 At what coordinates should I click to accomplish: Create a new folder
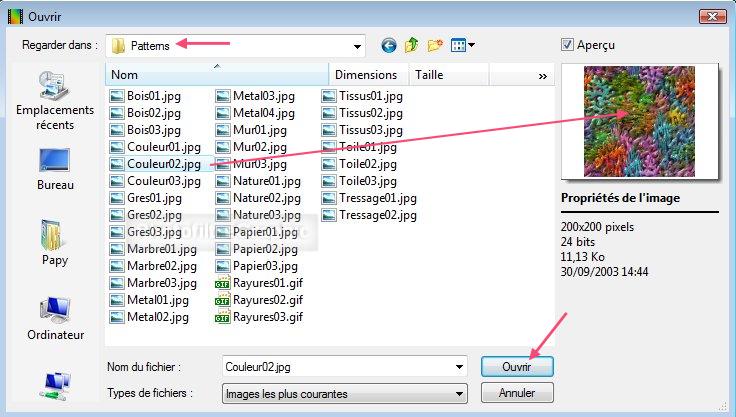(x=435, y=45)
